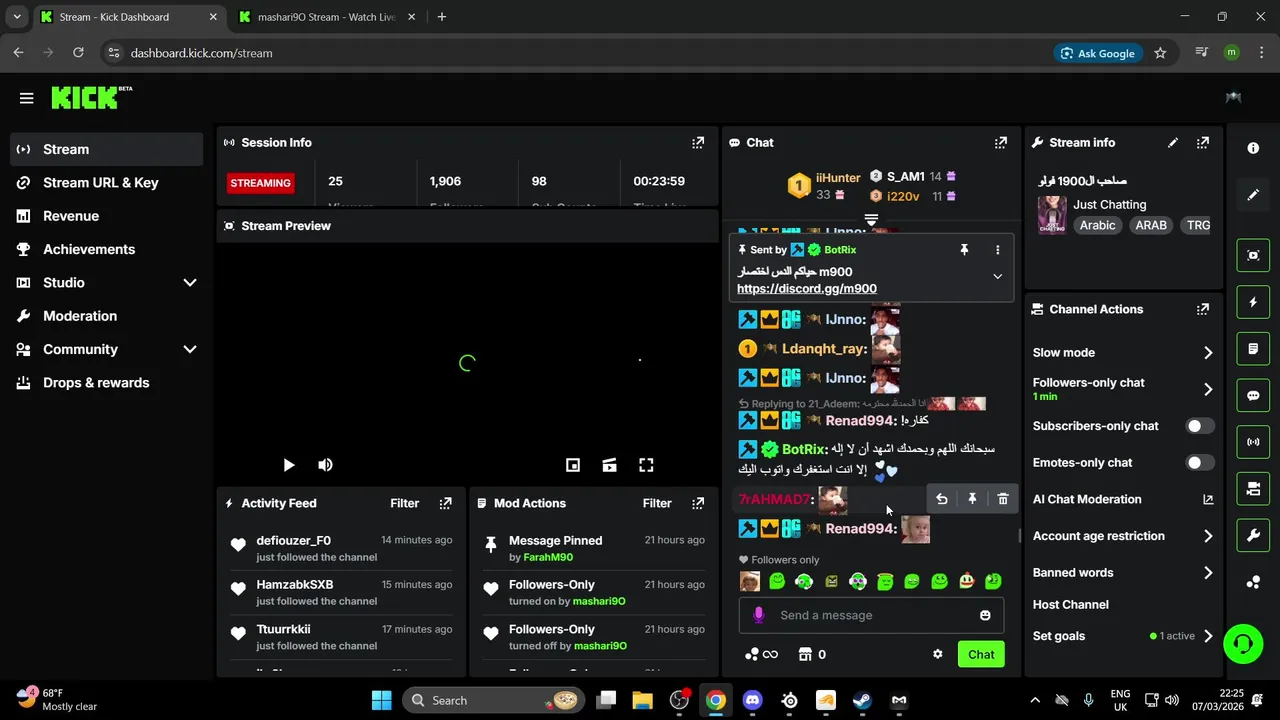This screenshot has width=1280, height=720.
Task: Open Drops & rewards page
Action: 106,383
